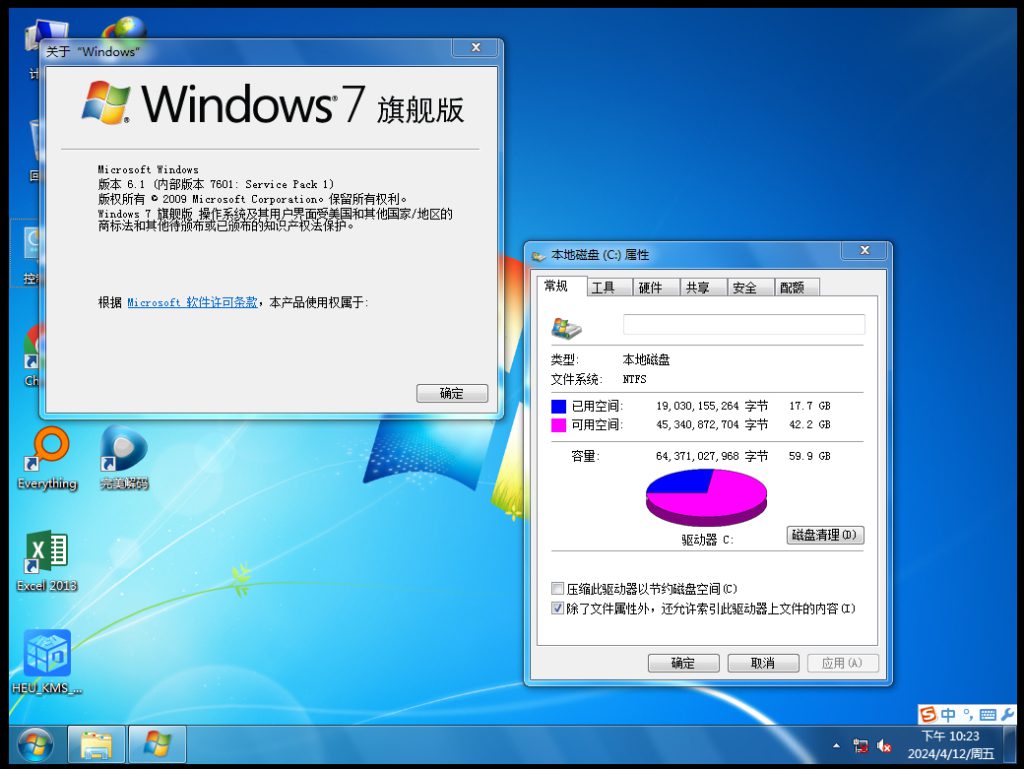Toggle Sogou 中 Chinese/English input mode
Viewport: 1024px width, 769px height.
[x=947, y=715]
